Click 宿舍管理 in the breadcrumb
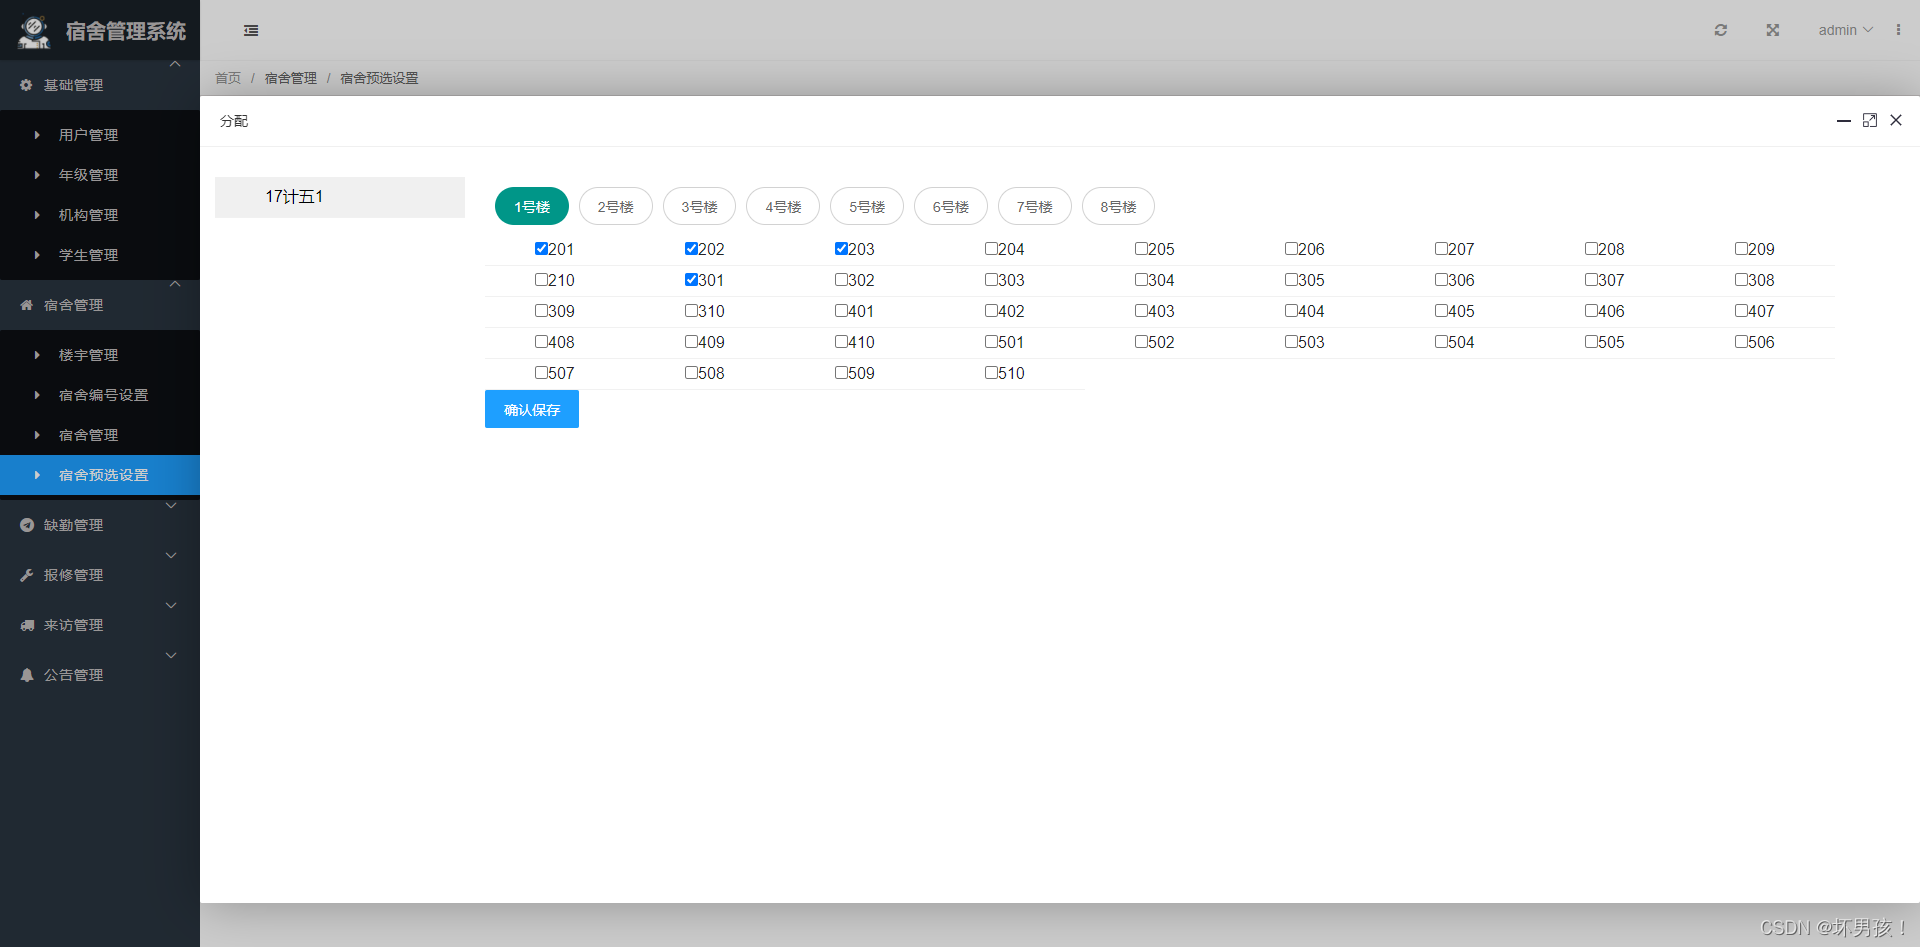The height and width of the screenshot is (947, 1920). click(x=291, y=78)
